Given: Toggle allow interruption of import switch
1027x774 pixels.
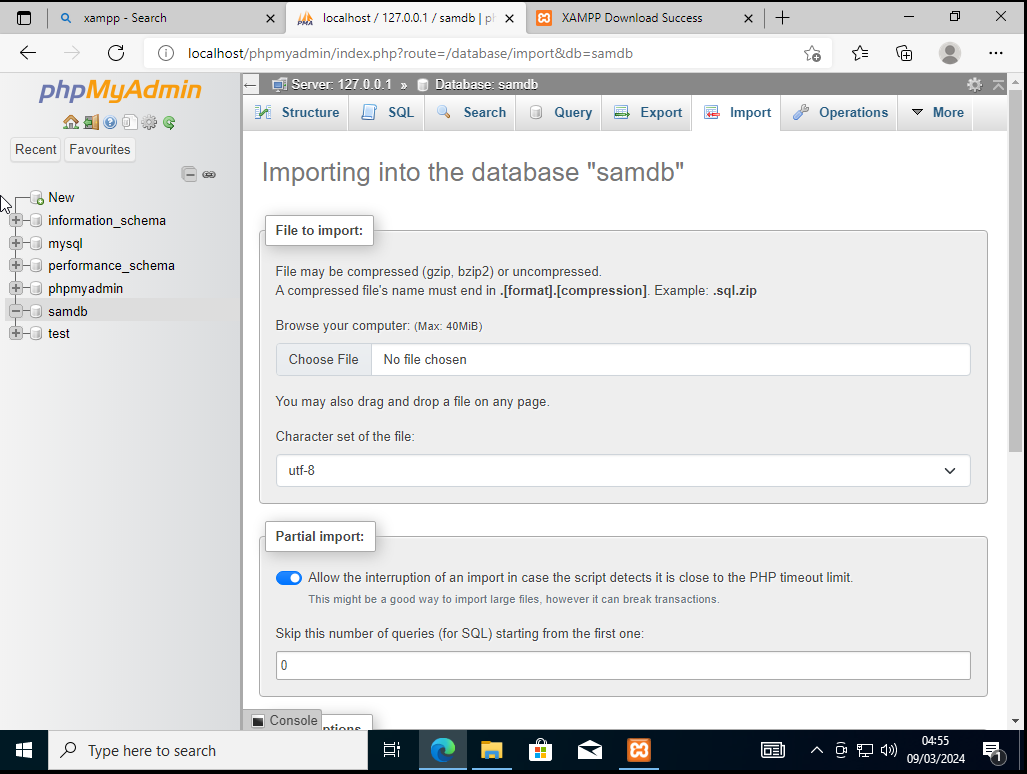Looking at the screenshot, I should [289, 578].
